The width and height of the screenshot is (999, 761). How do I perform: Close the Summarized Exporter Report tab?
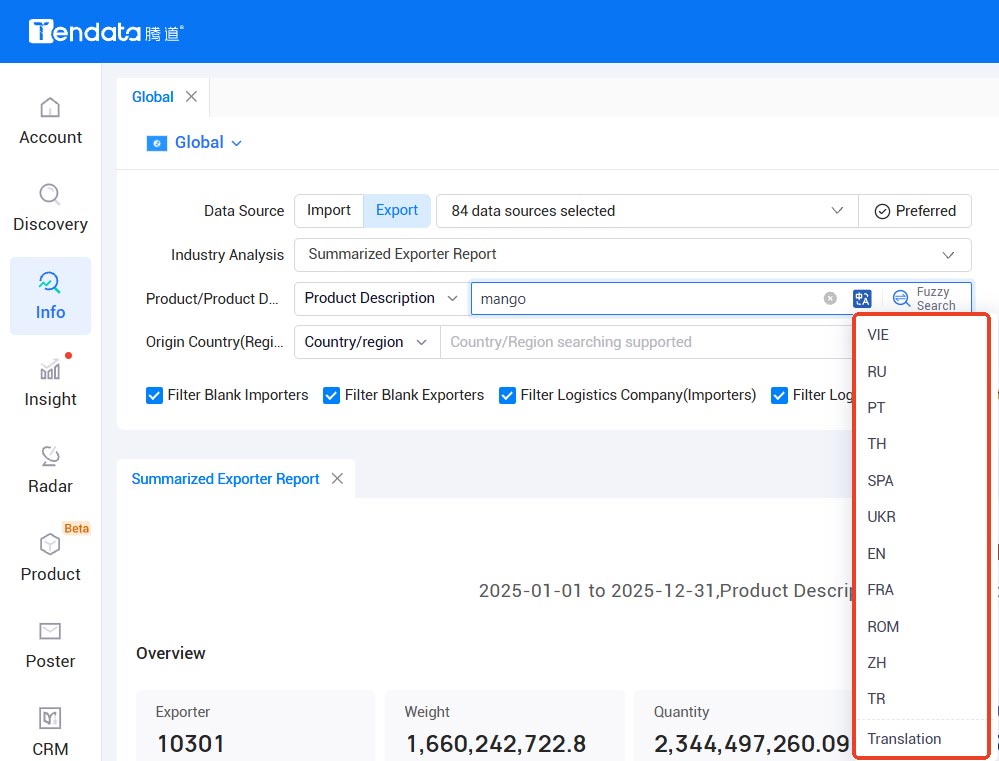[337, 478]
